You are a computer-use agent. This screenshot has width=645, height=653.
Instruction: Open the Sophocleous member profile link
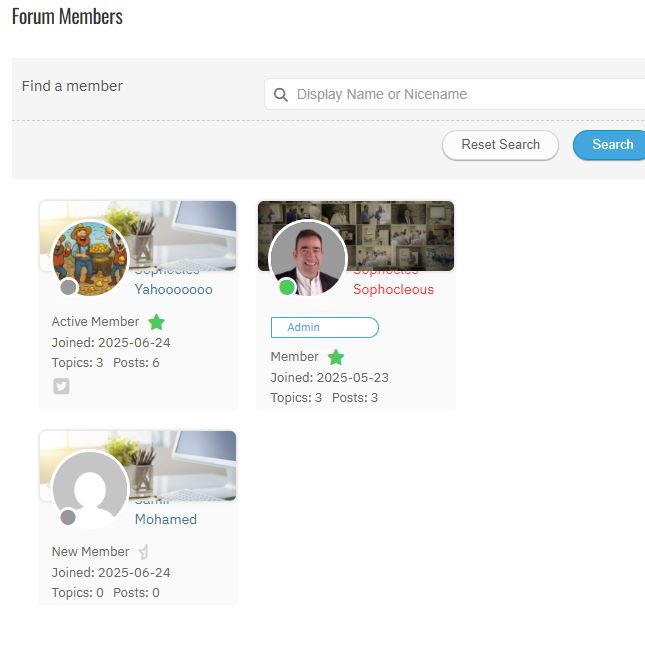pyautogui.click(x=393, y=289)
